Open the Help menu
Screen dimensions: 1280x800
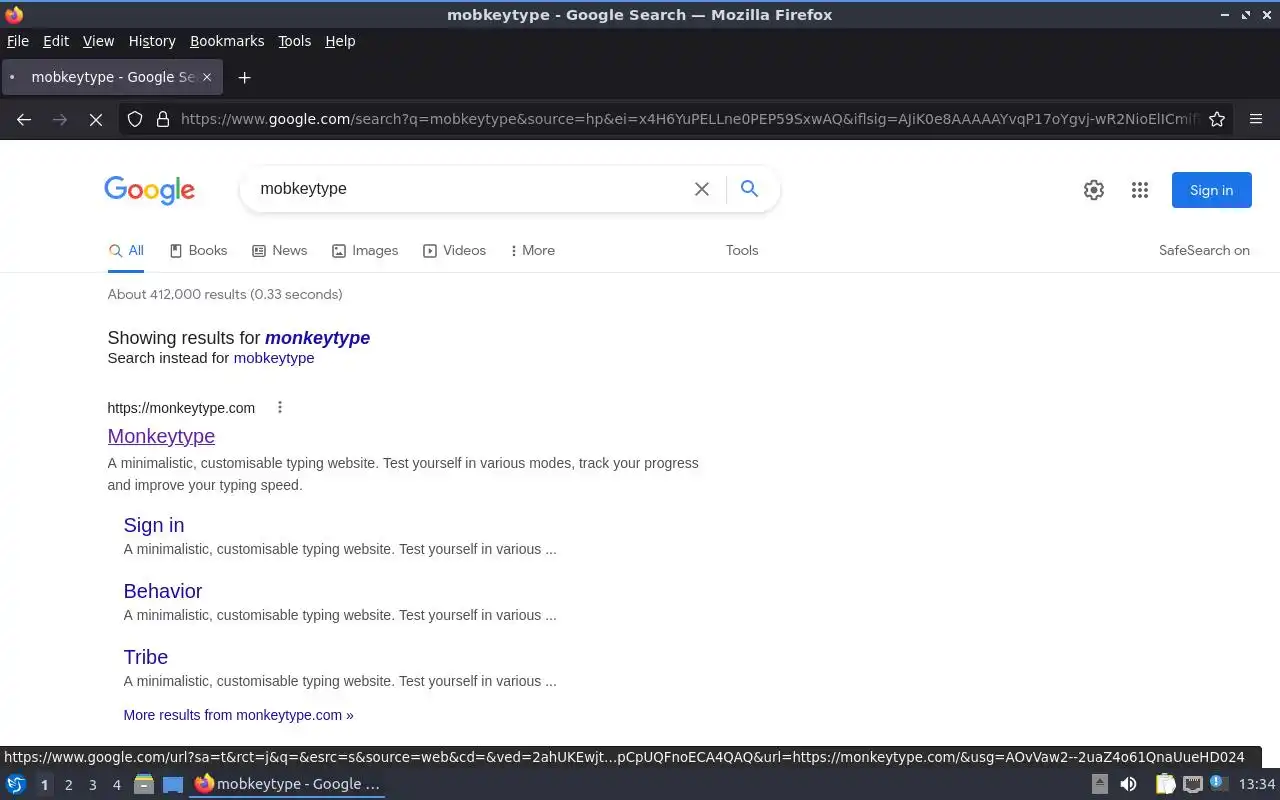(x=340, y=41)
